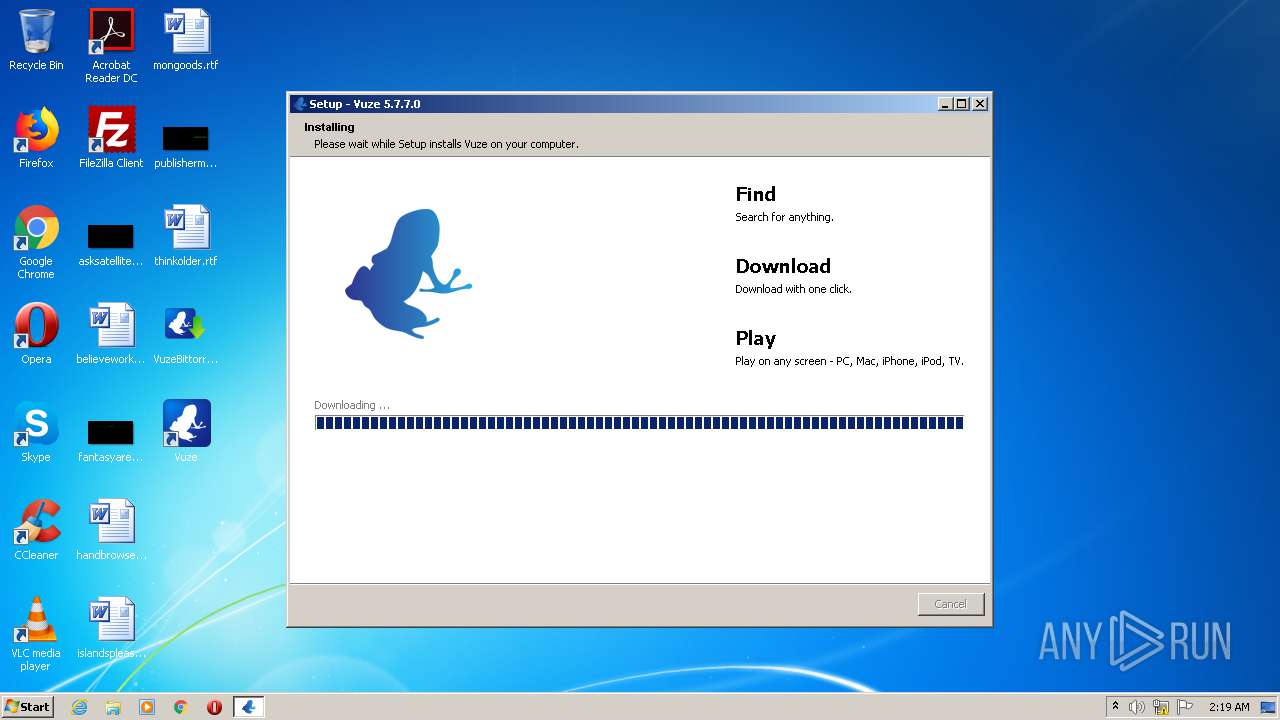Click the 'Find' heading text
This screenshot has width=1280, height=720.
(756, 195)
